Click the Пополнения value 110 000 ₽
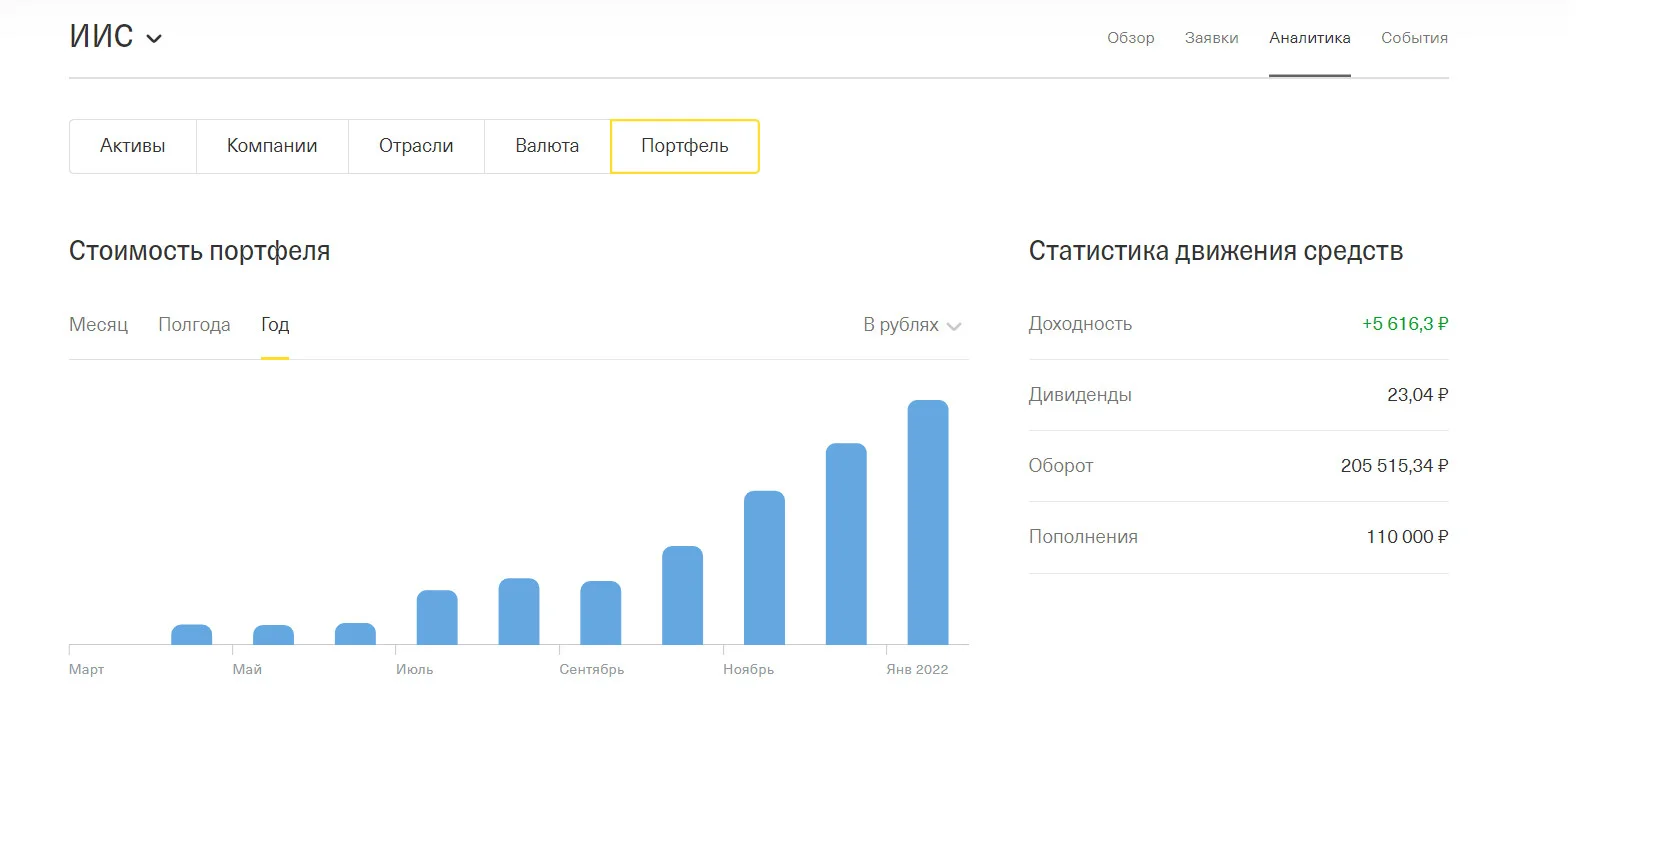Screen dimensions: 1664x846 pyautogui.click(x=1407, y=537)
